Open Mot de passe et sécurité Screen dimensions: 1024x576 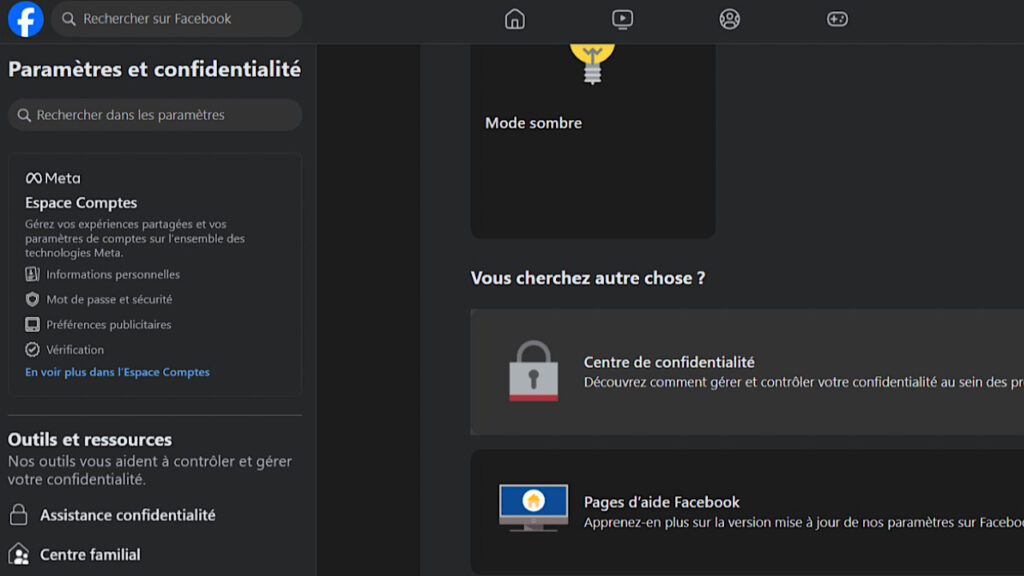[108, 299]
